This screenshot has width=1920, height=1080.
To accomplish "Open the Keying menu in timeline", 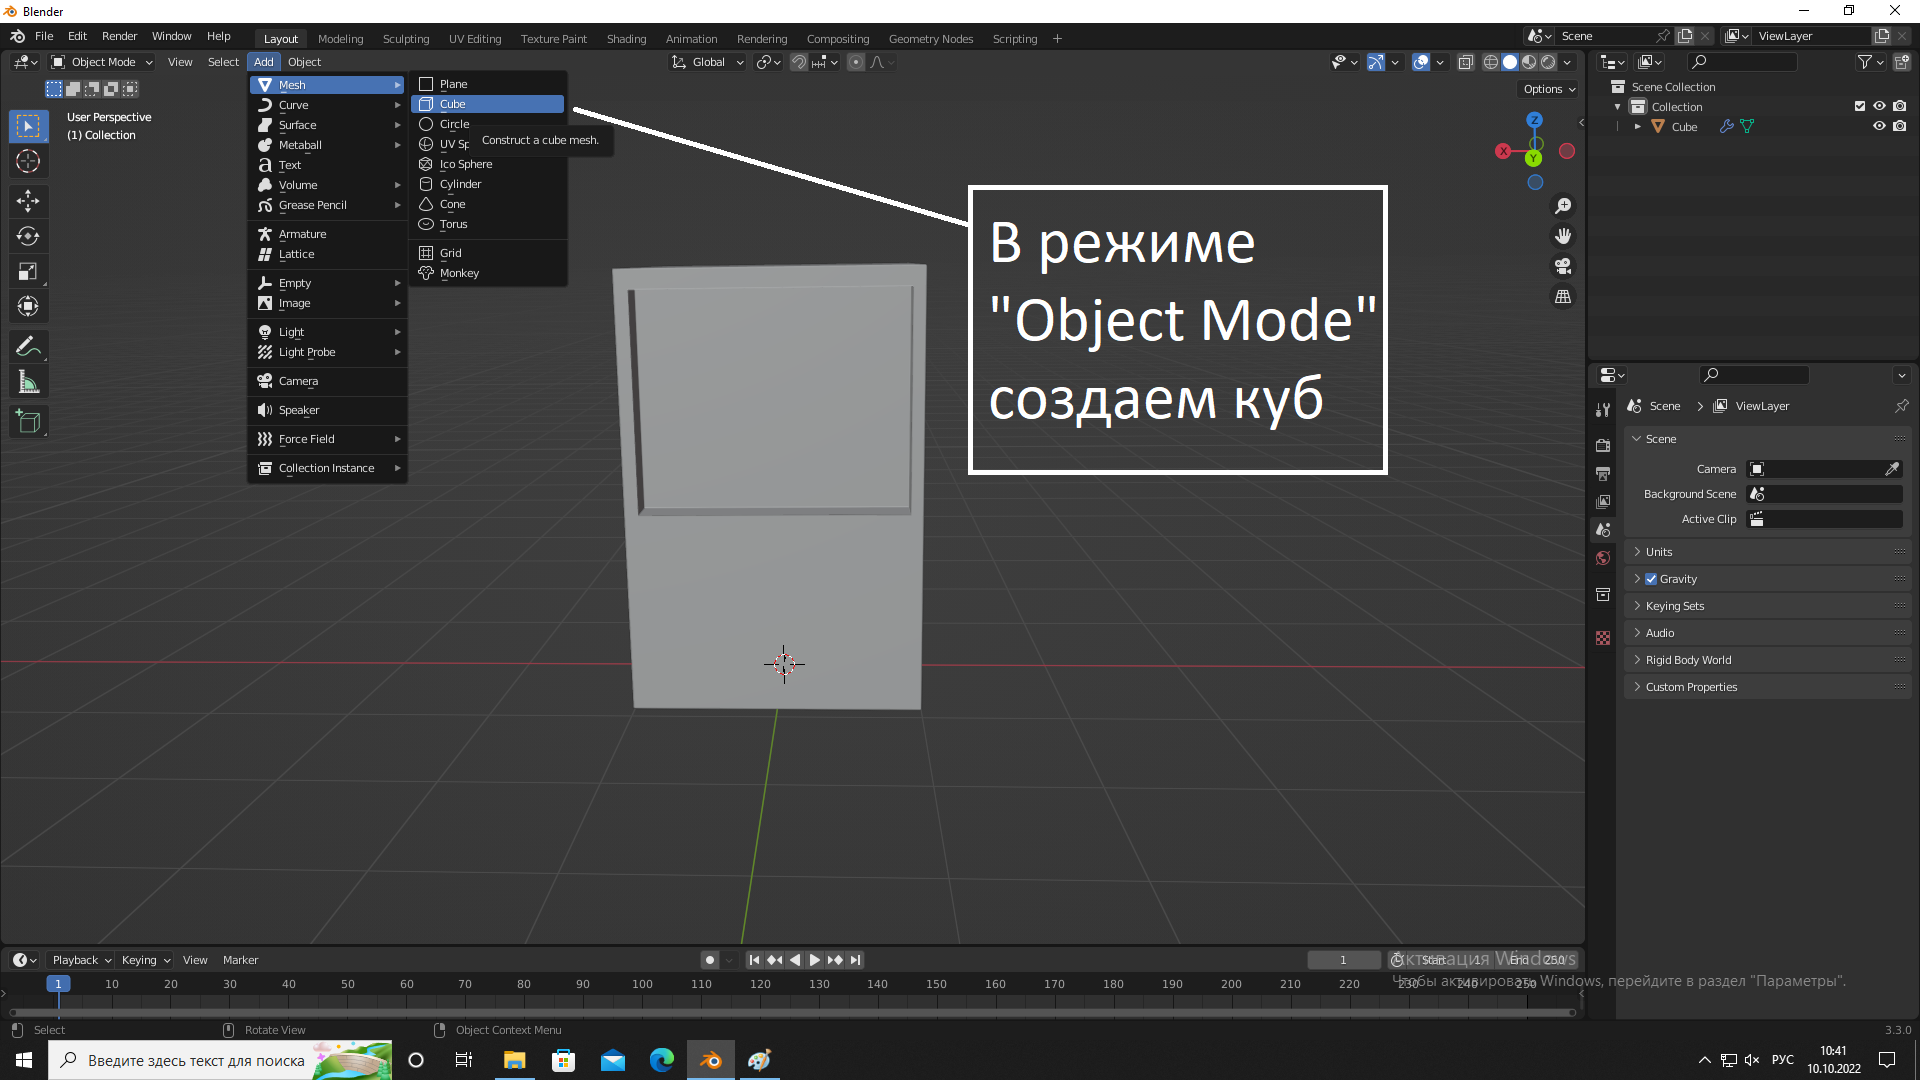I will coord(145,960).
